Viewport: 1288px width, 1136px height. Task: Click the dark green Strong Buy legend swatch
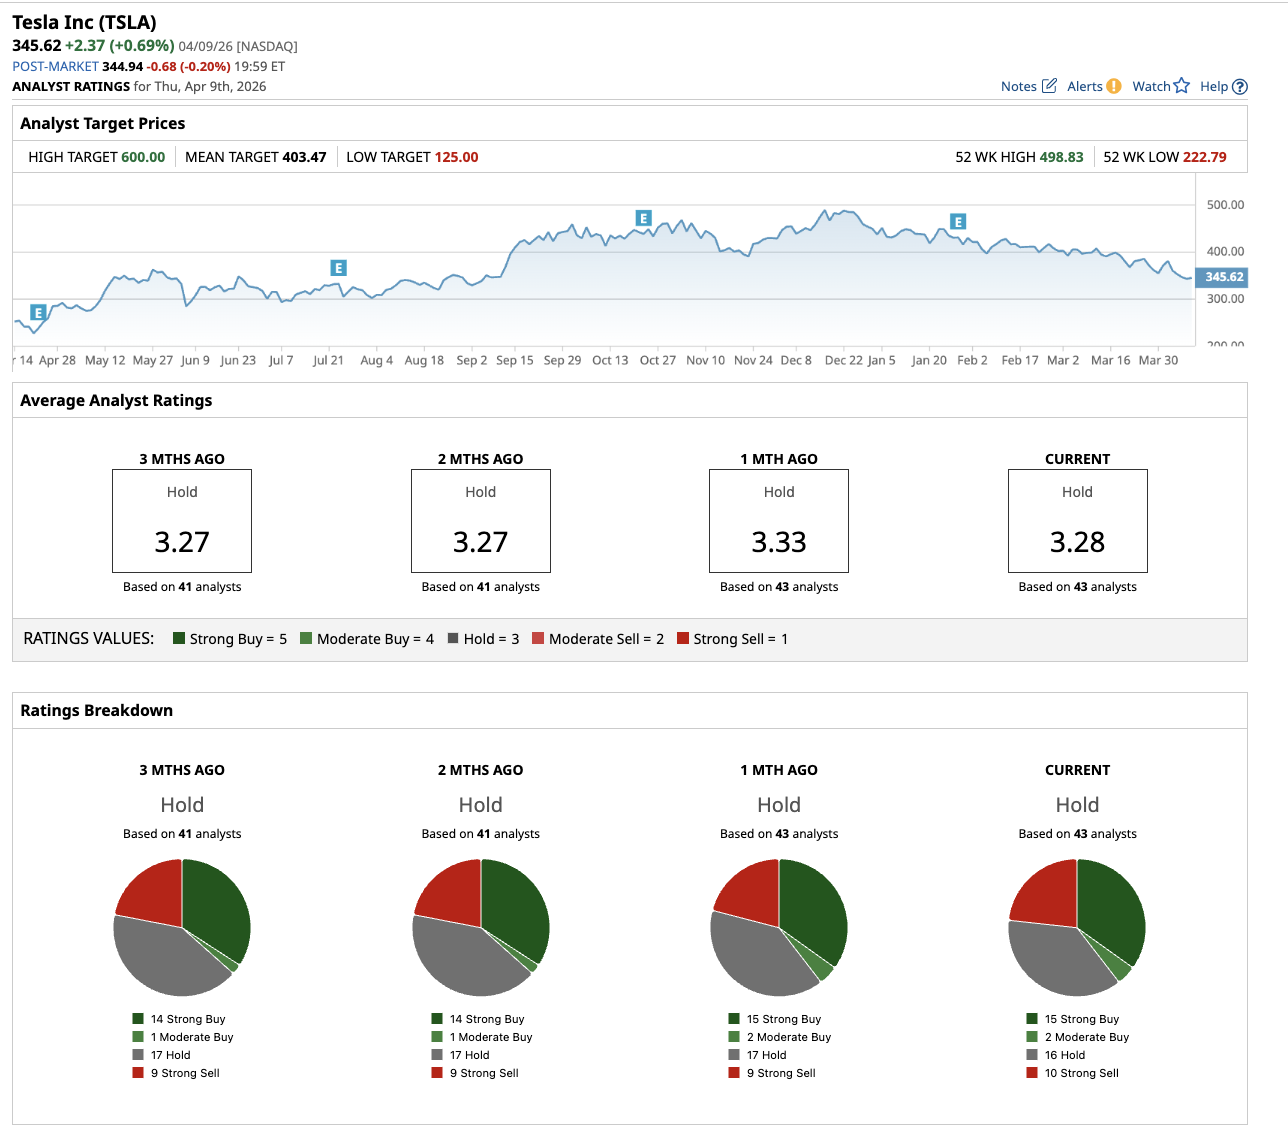(x=179, y=639)
